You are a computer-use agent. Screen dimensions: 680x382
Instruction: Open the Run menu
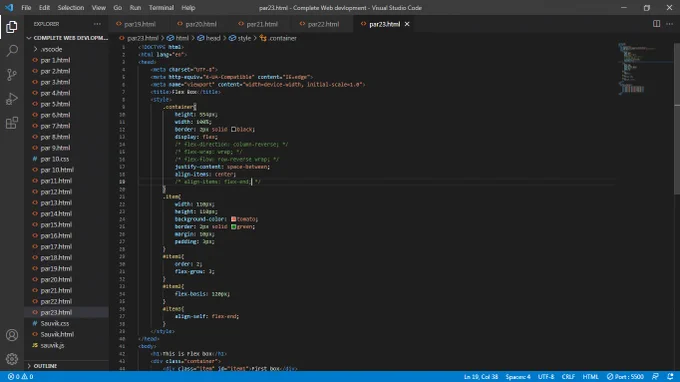click(135, 8)
